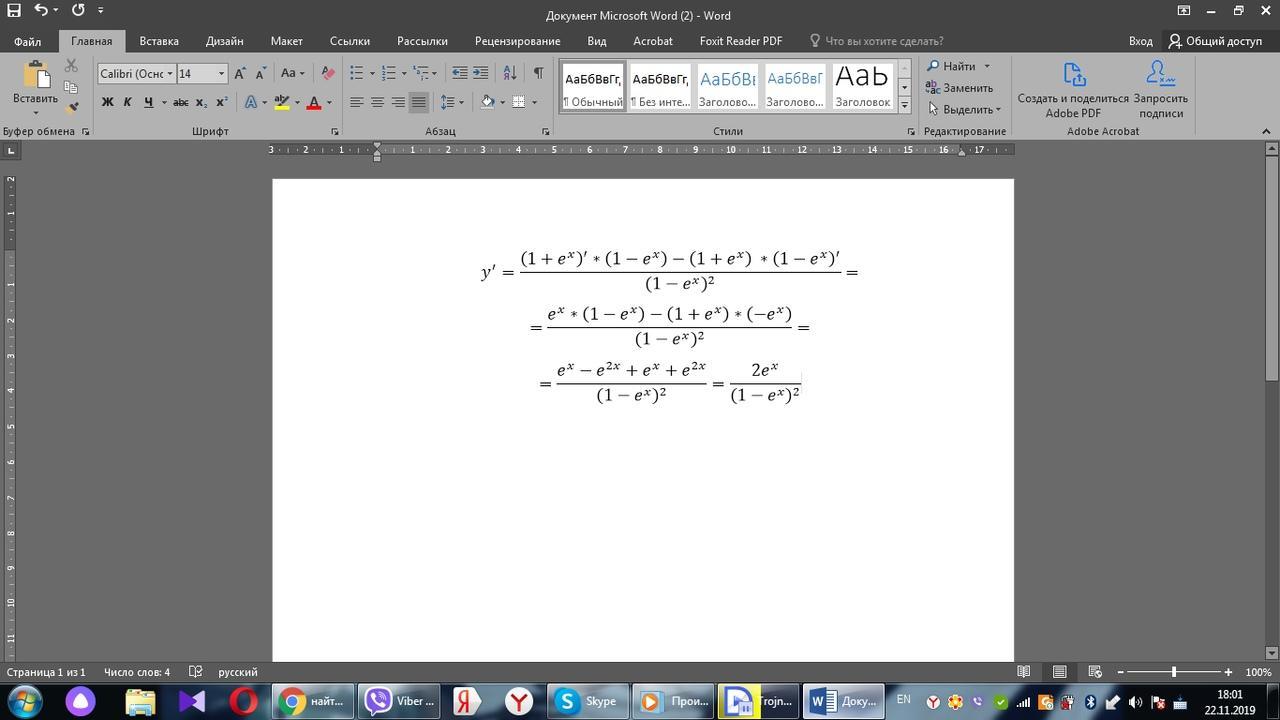Apply superscript formatting
This screenshot has height=720, width=1280.
222,102
